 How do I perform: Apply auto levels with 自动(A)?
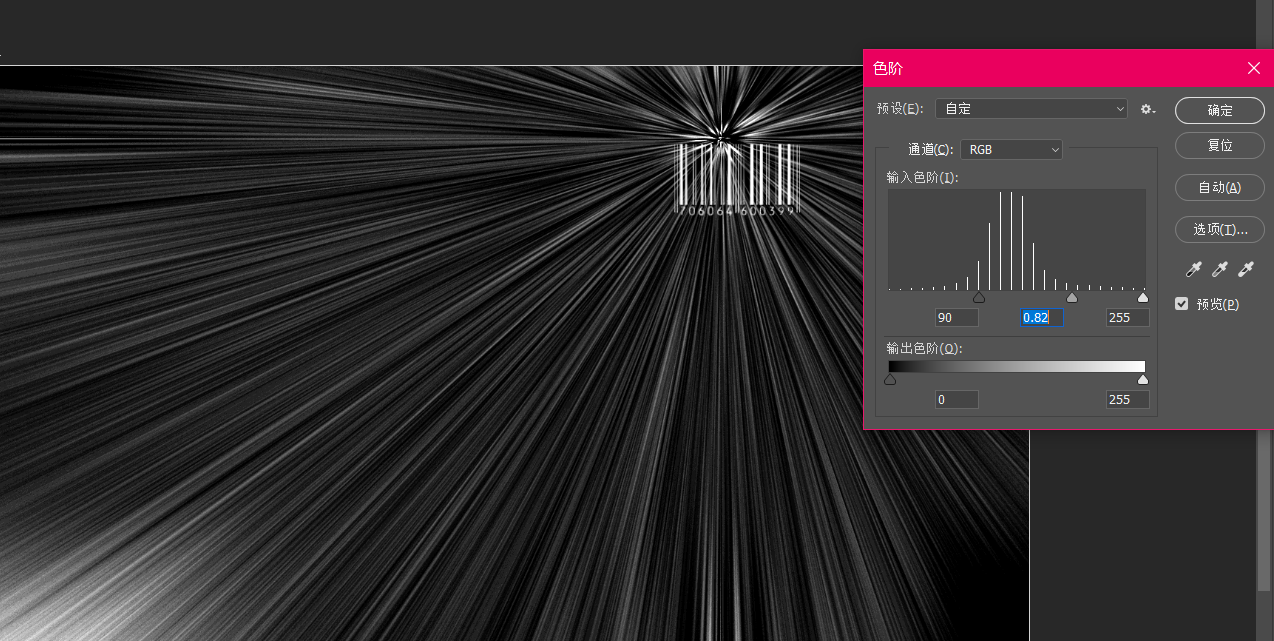(1220, 187)
